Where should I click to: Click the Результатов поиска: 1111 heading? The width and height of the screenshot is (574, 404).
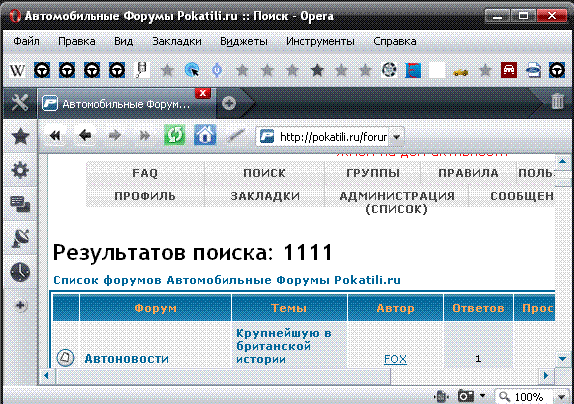193,252
